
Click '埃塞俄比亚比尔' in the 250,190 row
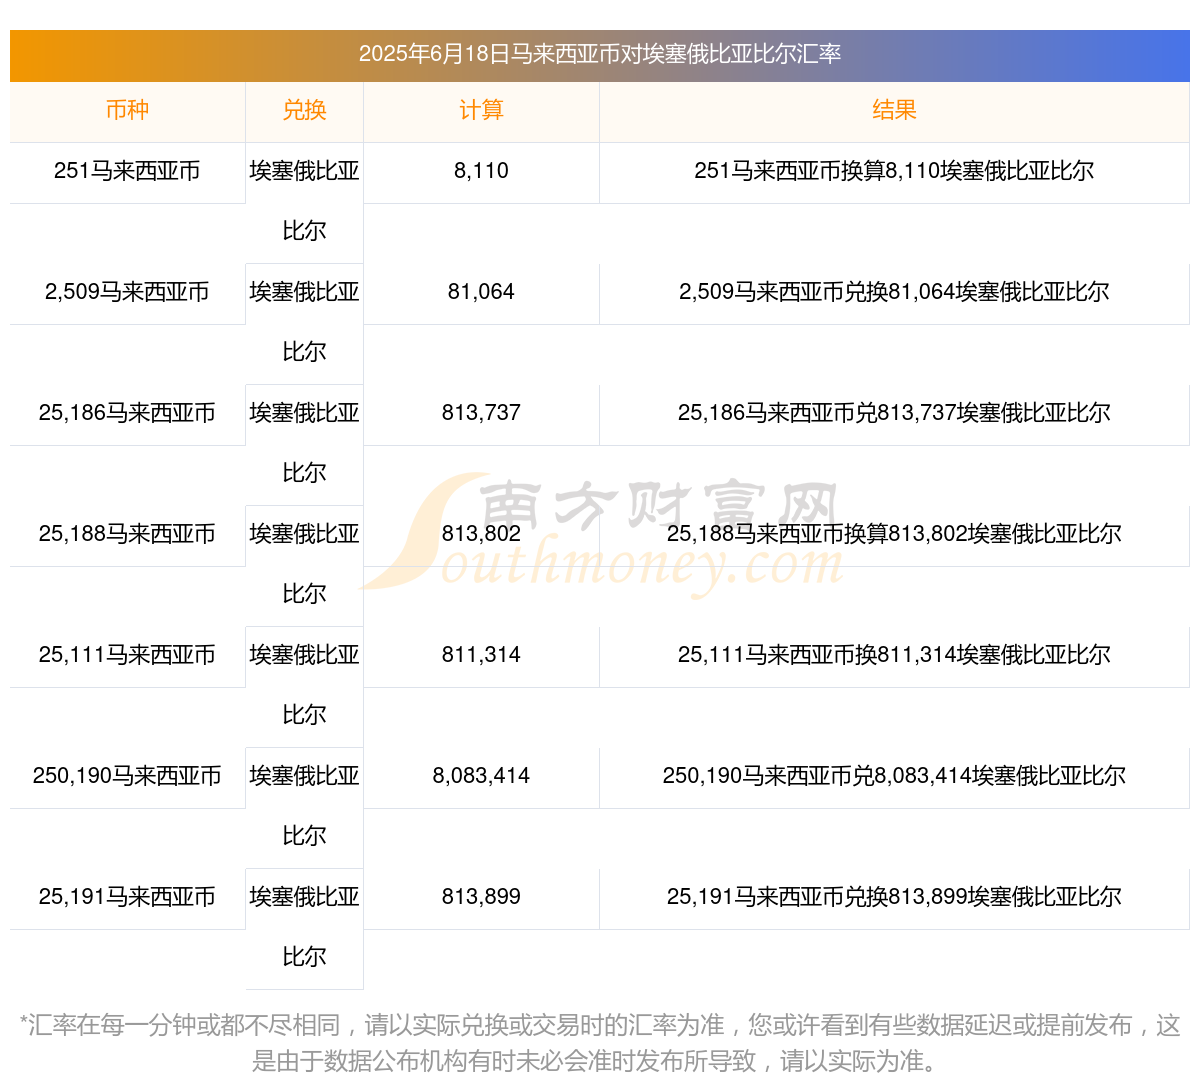tap(304, 806)
